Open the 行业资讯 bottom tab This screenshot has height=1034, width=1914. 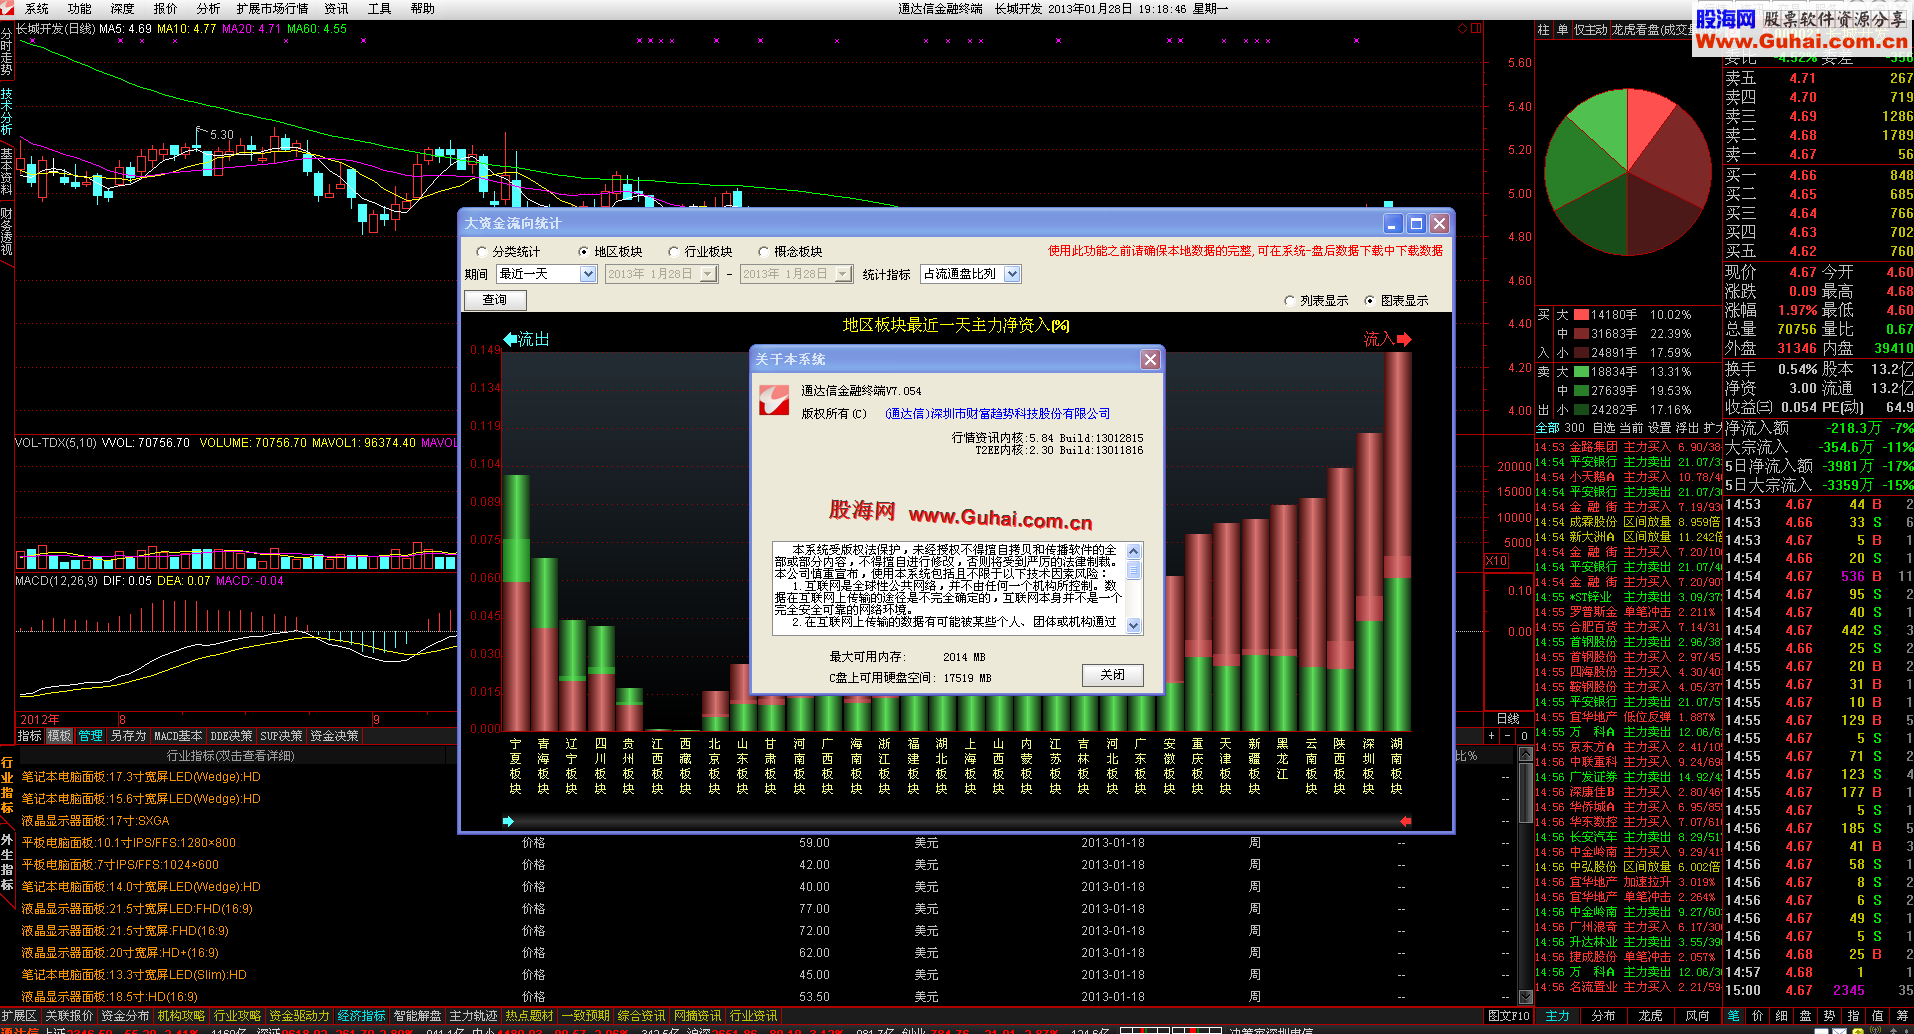tap(753, 1016)
